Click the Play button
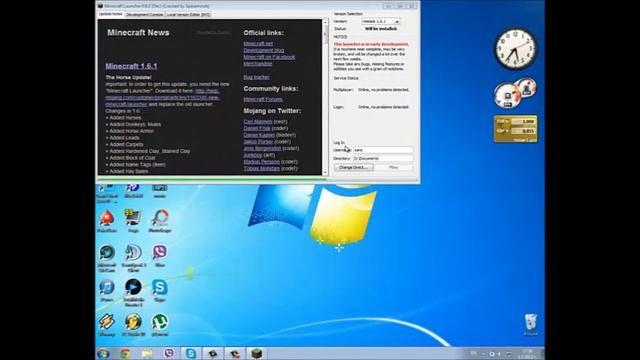 coord(393,167)
